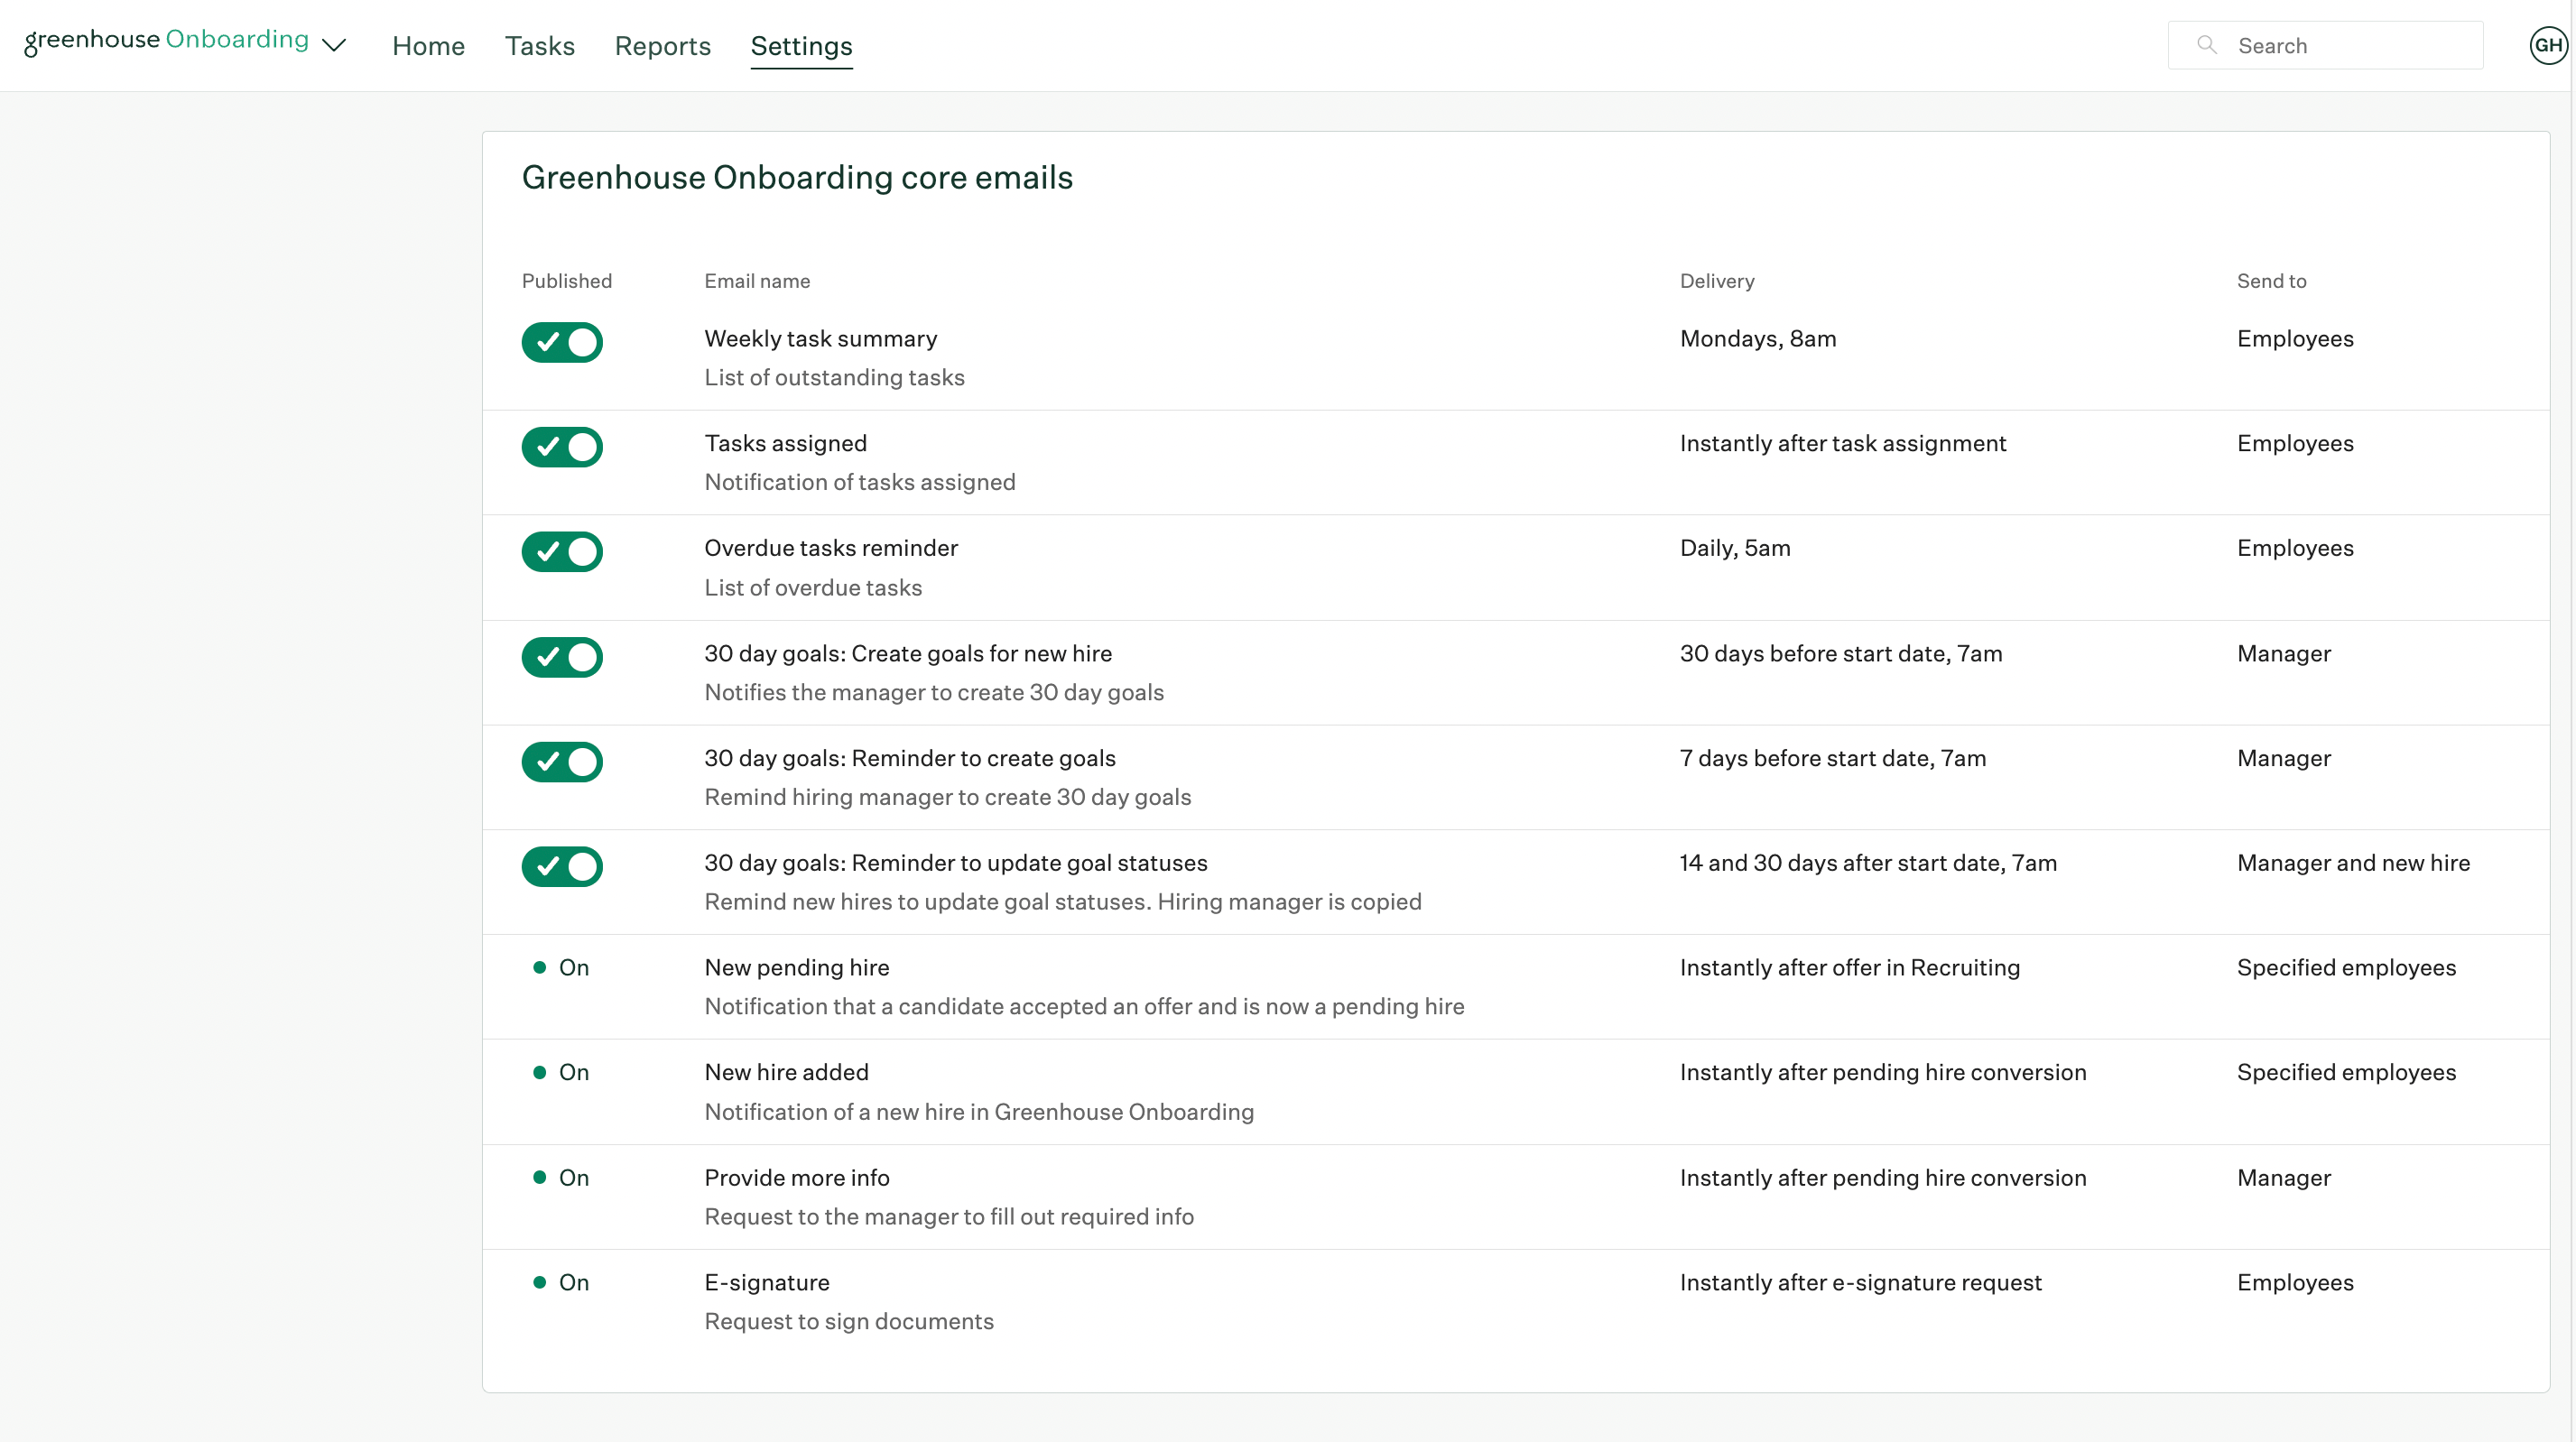Open 30 day goals: Reminder to create goals
The height and width of the screenshot is (1442, 2576).
pos(910,759)
